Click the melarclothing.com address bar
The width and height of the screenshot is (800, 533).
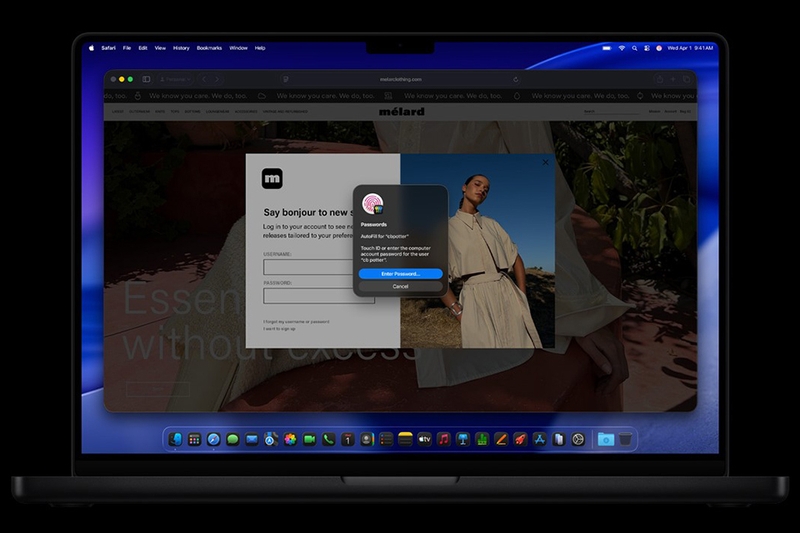[401, 79]
